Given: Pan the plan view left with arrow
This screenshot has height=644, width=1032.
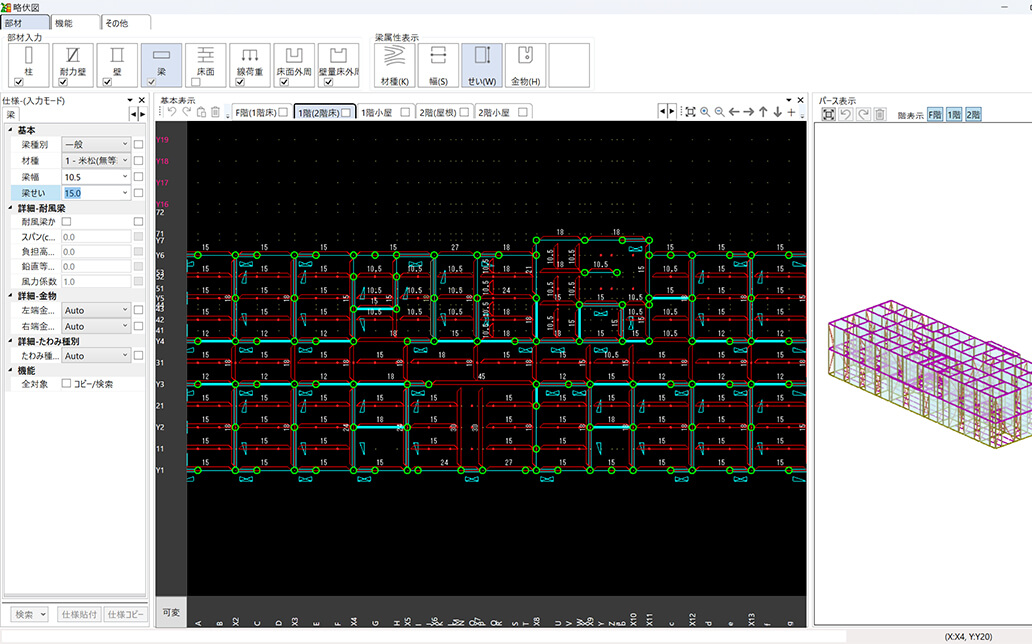Looking at the screenshot, I should [734, 112].
